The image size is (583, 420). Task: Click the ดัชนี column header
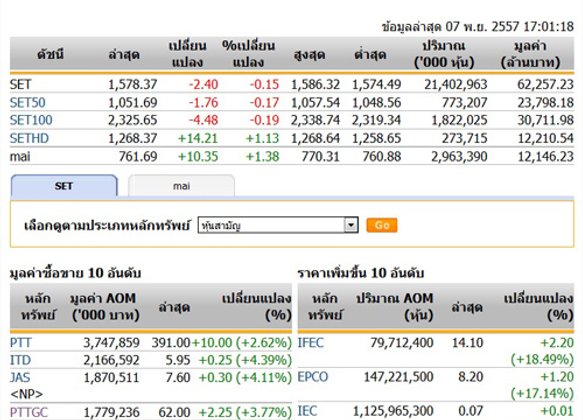pos(50,55)
